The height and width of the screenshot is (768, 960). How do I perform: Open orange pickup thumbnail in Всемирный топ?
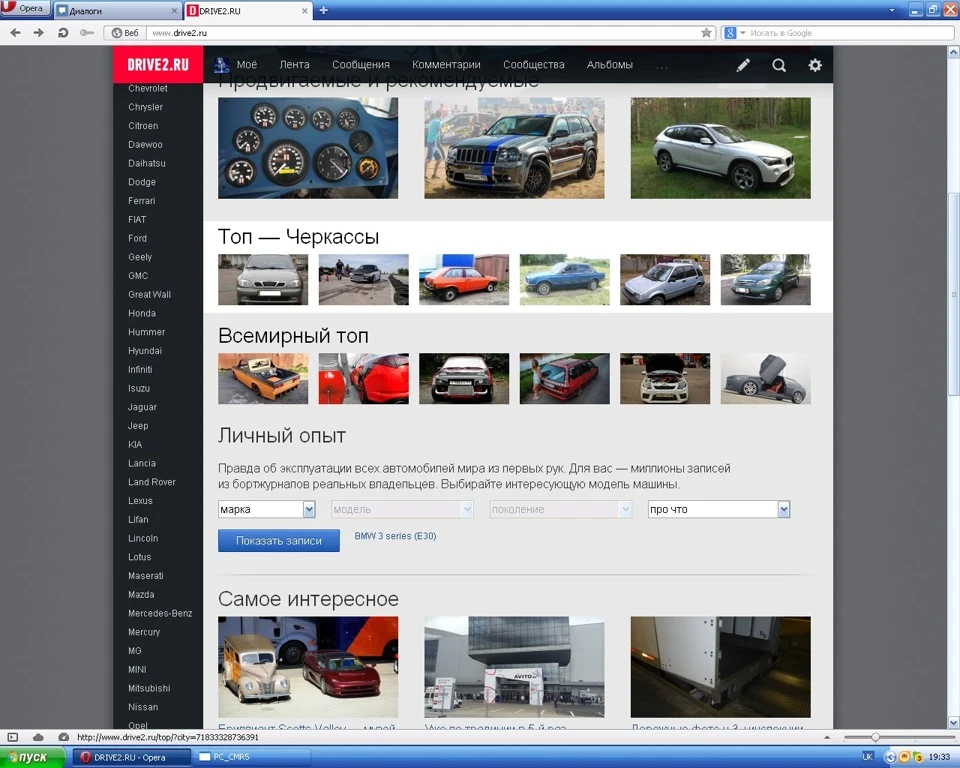[x=263, y=378]
